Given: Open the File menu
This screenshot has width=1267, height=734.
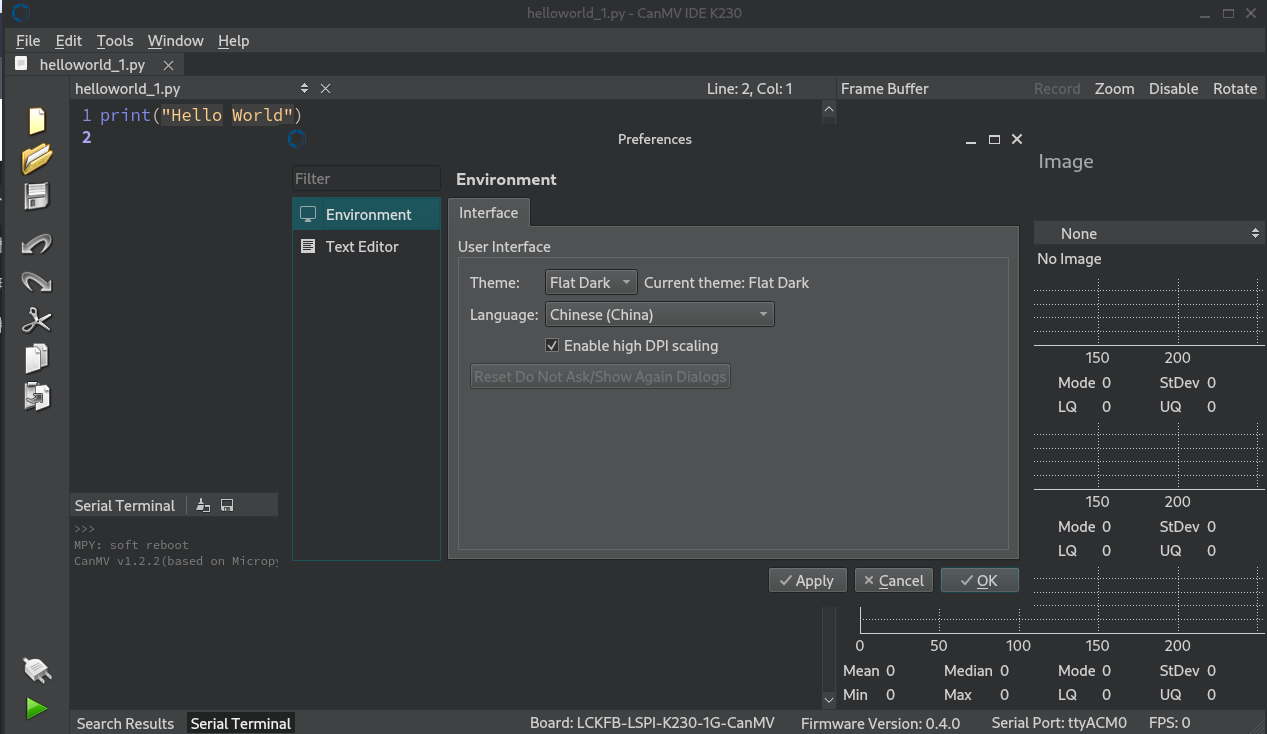Looking at the screenshot, I should (28, 41).
